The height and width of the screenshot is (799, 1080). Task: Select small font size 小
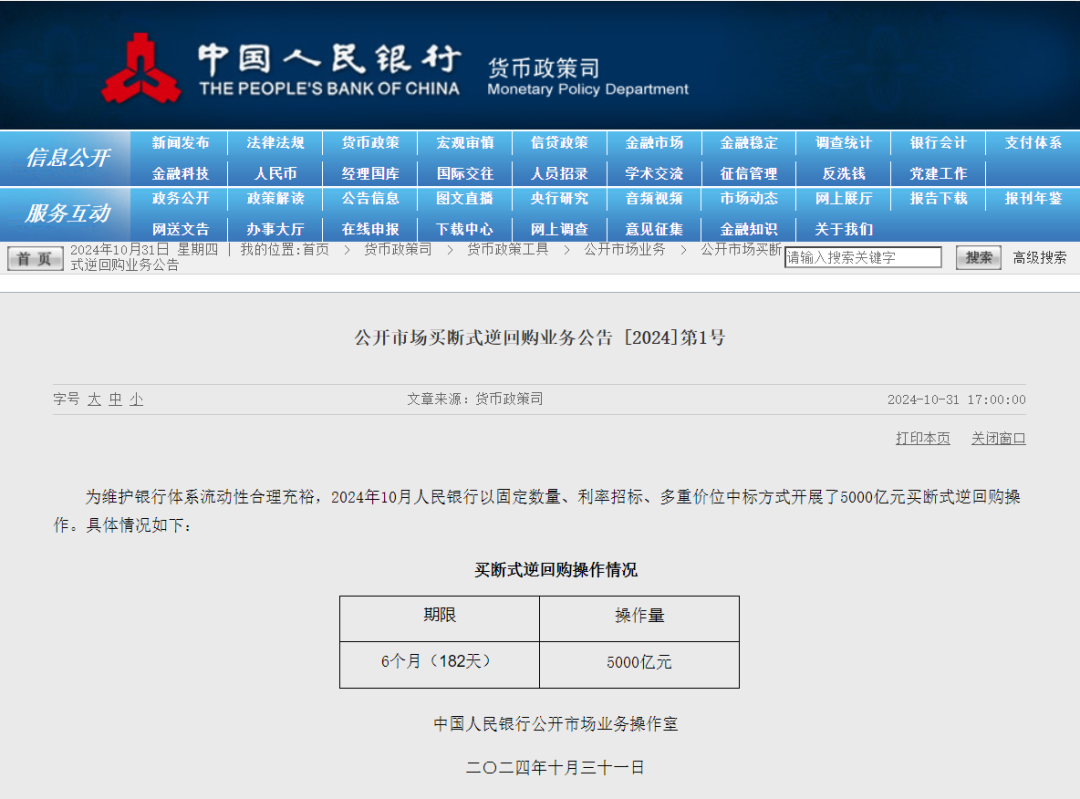pyautogui.click(x=136, y=399)
